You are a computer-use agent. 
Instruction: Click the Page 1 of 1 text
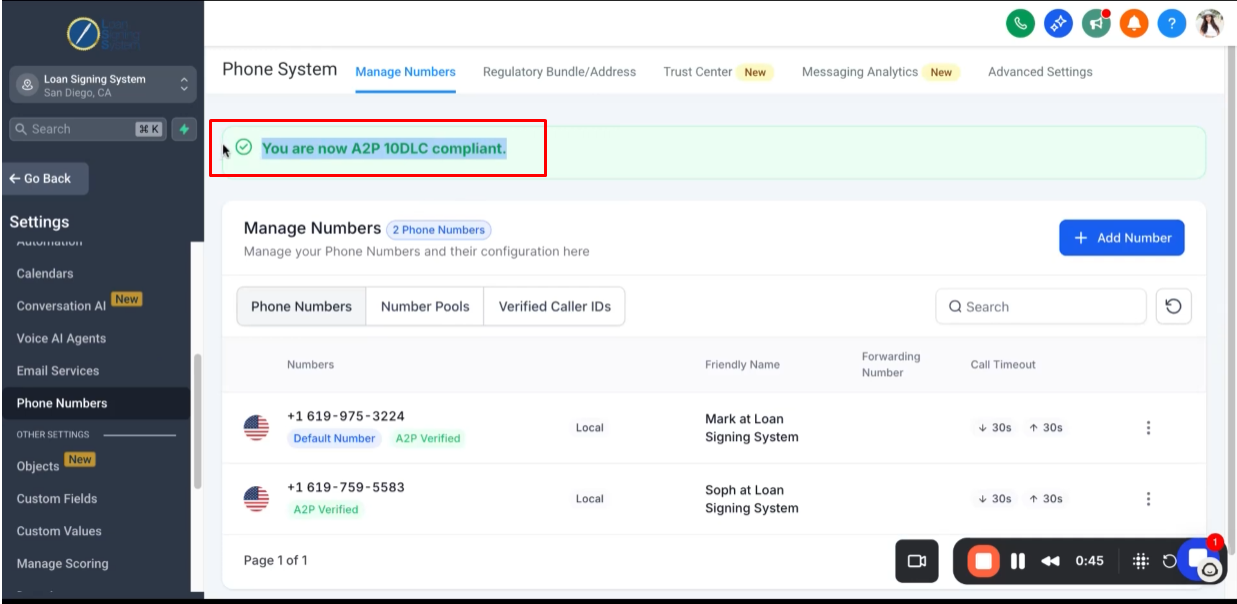coord(276,560)
